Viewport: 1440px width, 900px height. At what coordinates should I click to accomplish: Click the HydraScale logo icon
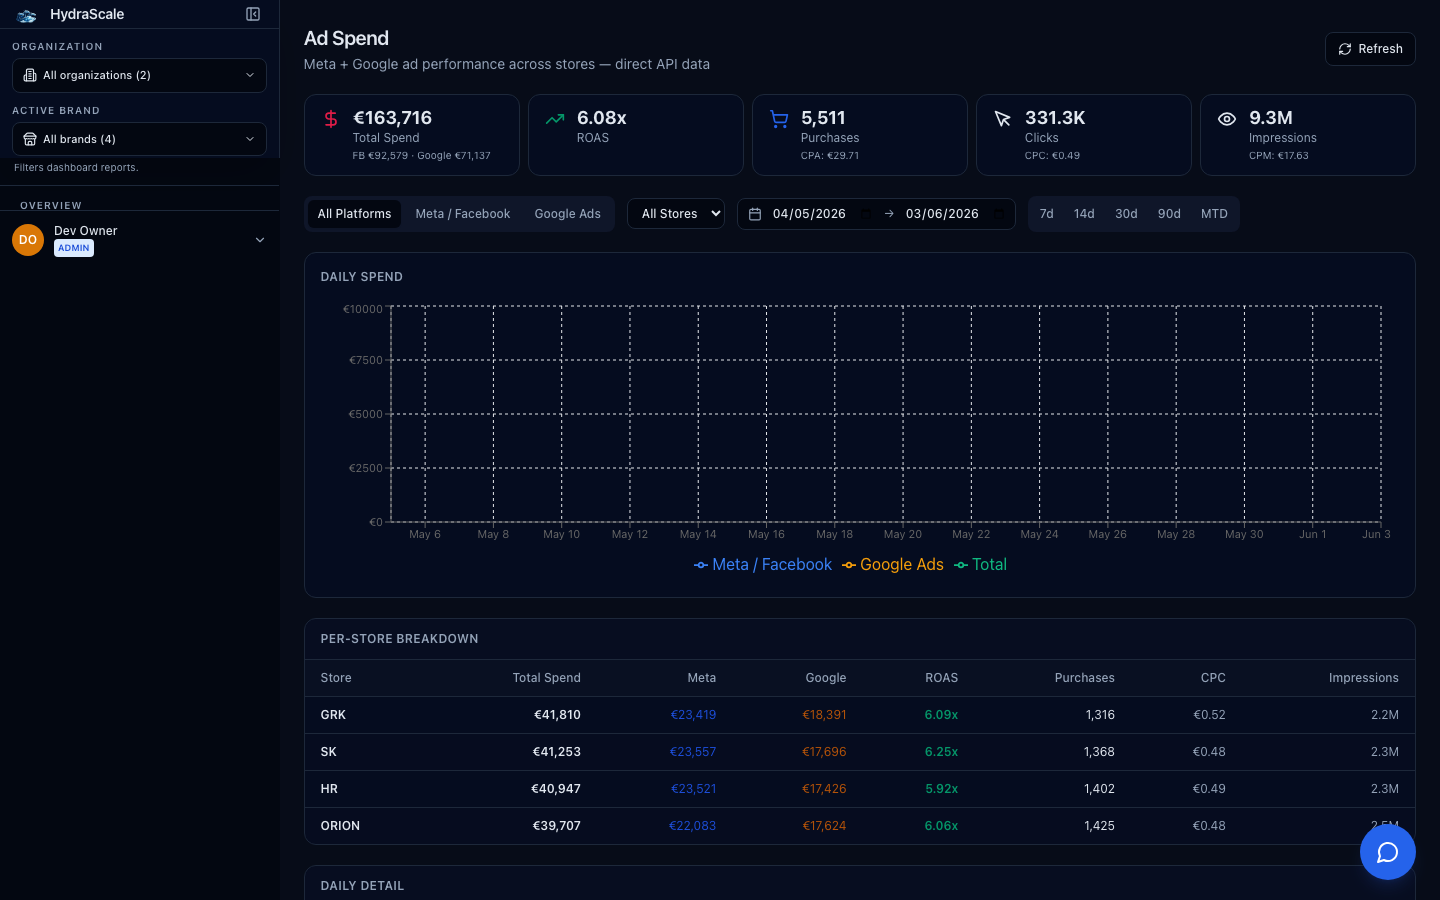point(27,15)
